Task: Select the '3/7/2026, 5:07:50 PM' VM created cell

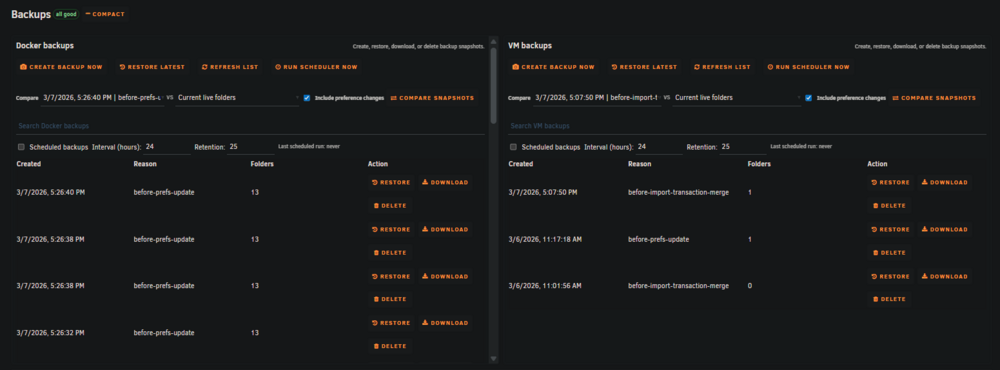Action: coord(543,192)
